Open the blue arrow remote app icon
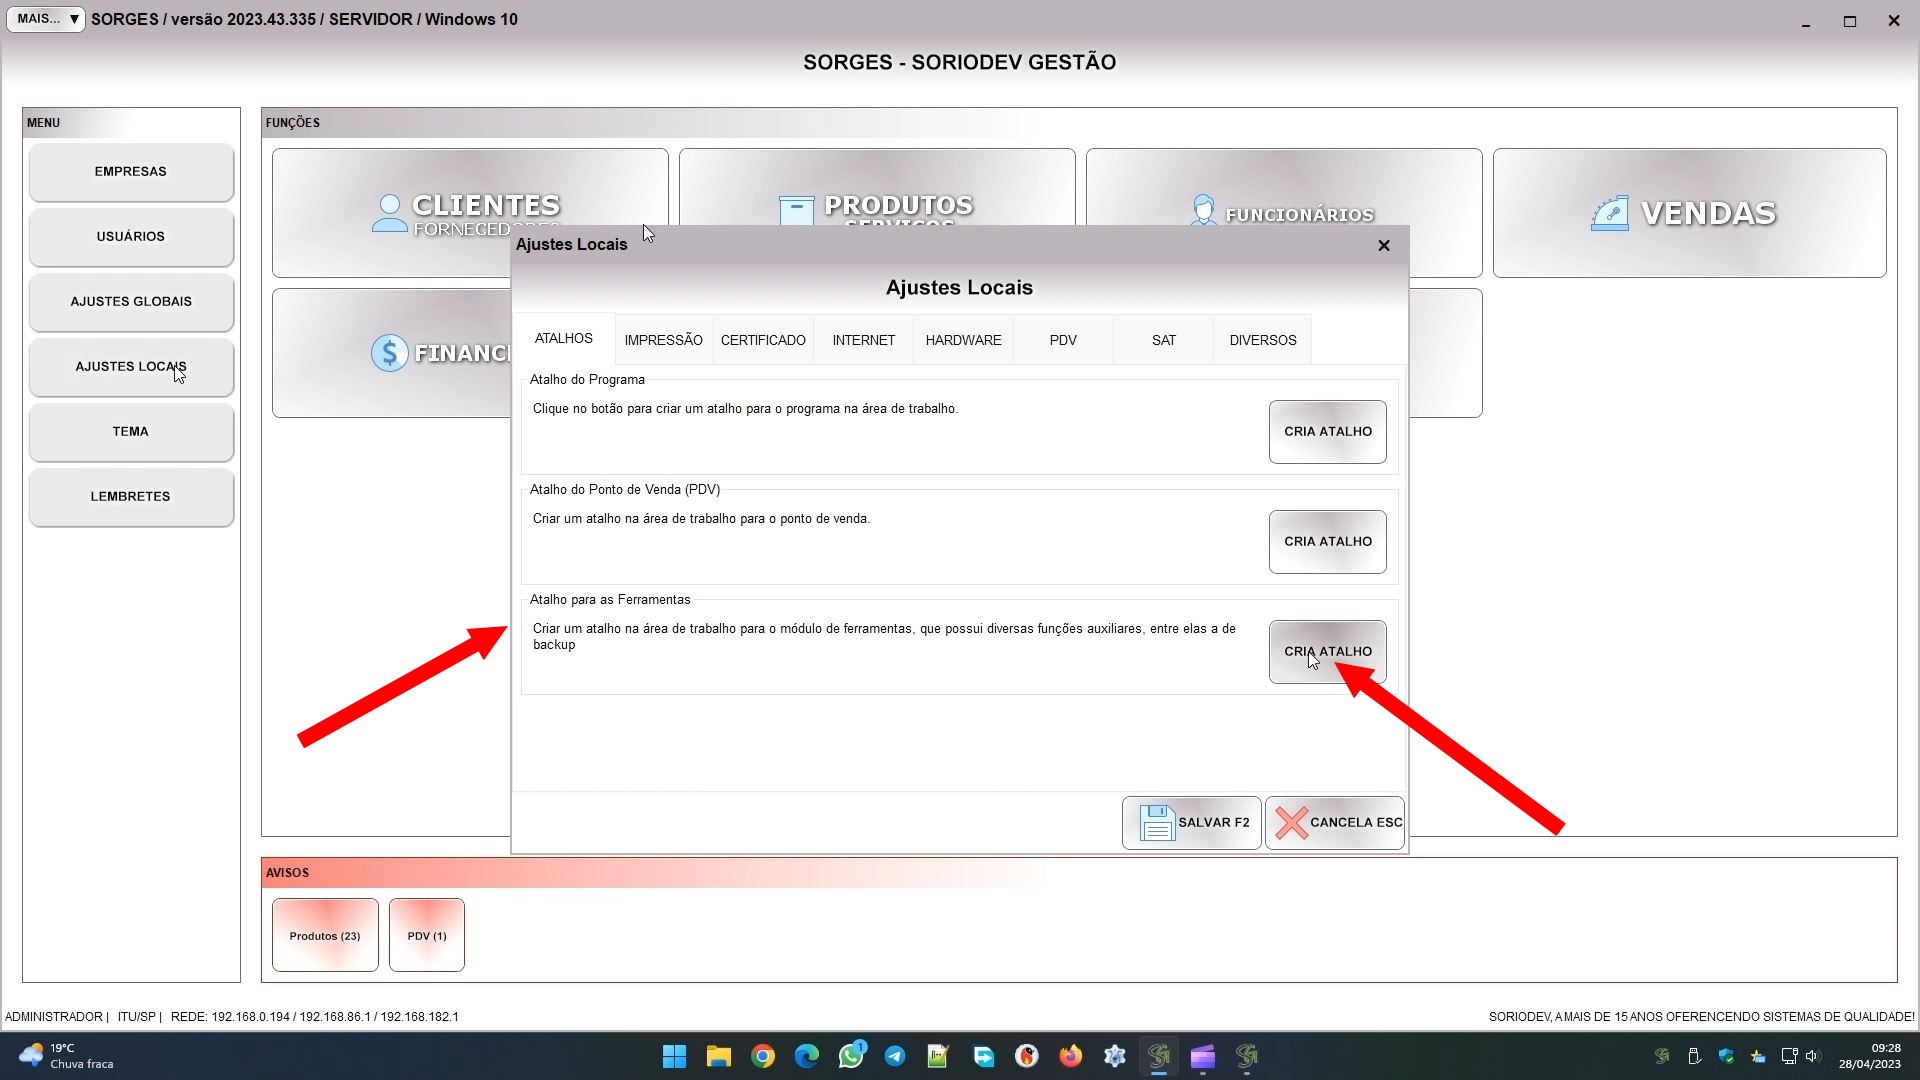This screenshot has height=1080, width=1920. [983, 1057]
